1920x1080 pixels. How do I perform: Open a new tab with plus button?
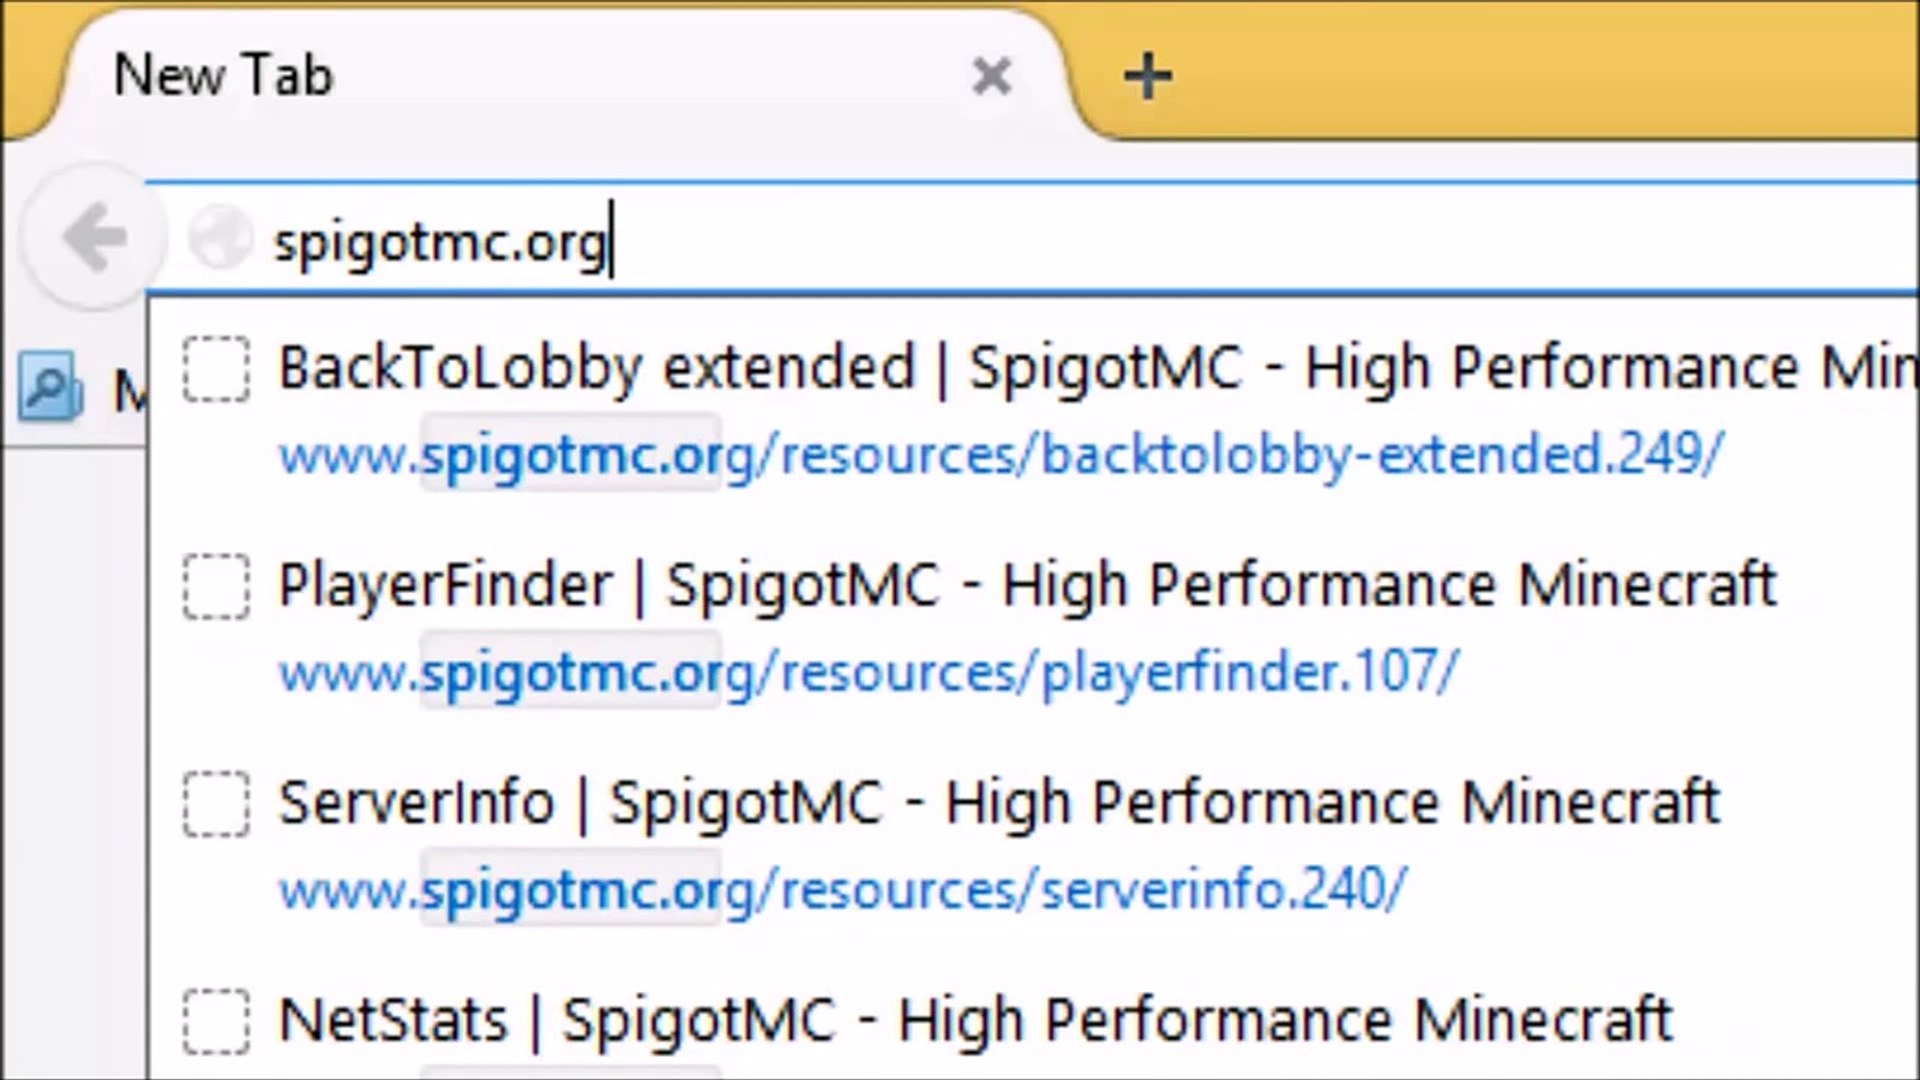point(1147,77)
